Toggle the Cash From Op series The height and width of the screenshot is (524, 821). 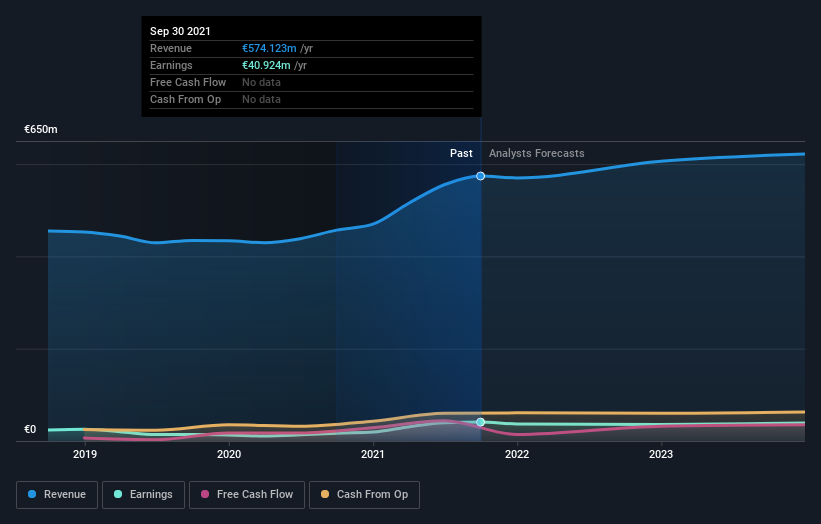click(364, 495)
